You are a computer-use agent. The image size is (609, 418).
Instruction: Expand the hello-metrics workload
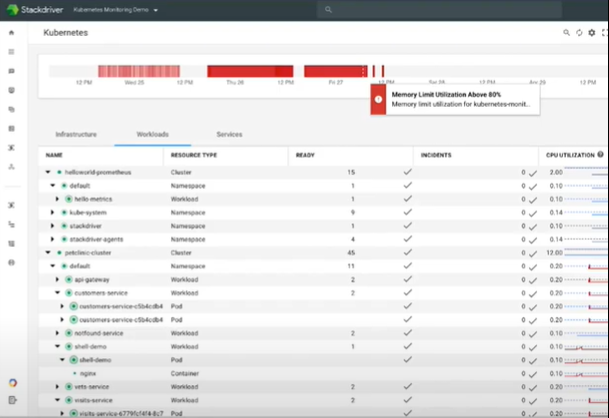[57, 199]
